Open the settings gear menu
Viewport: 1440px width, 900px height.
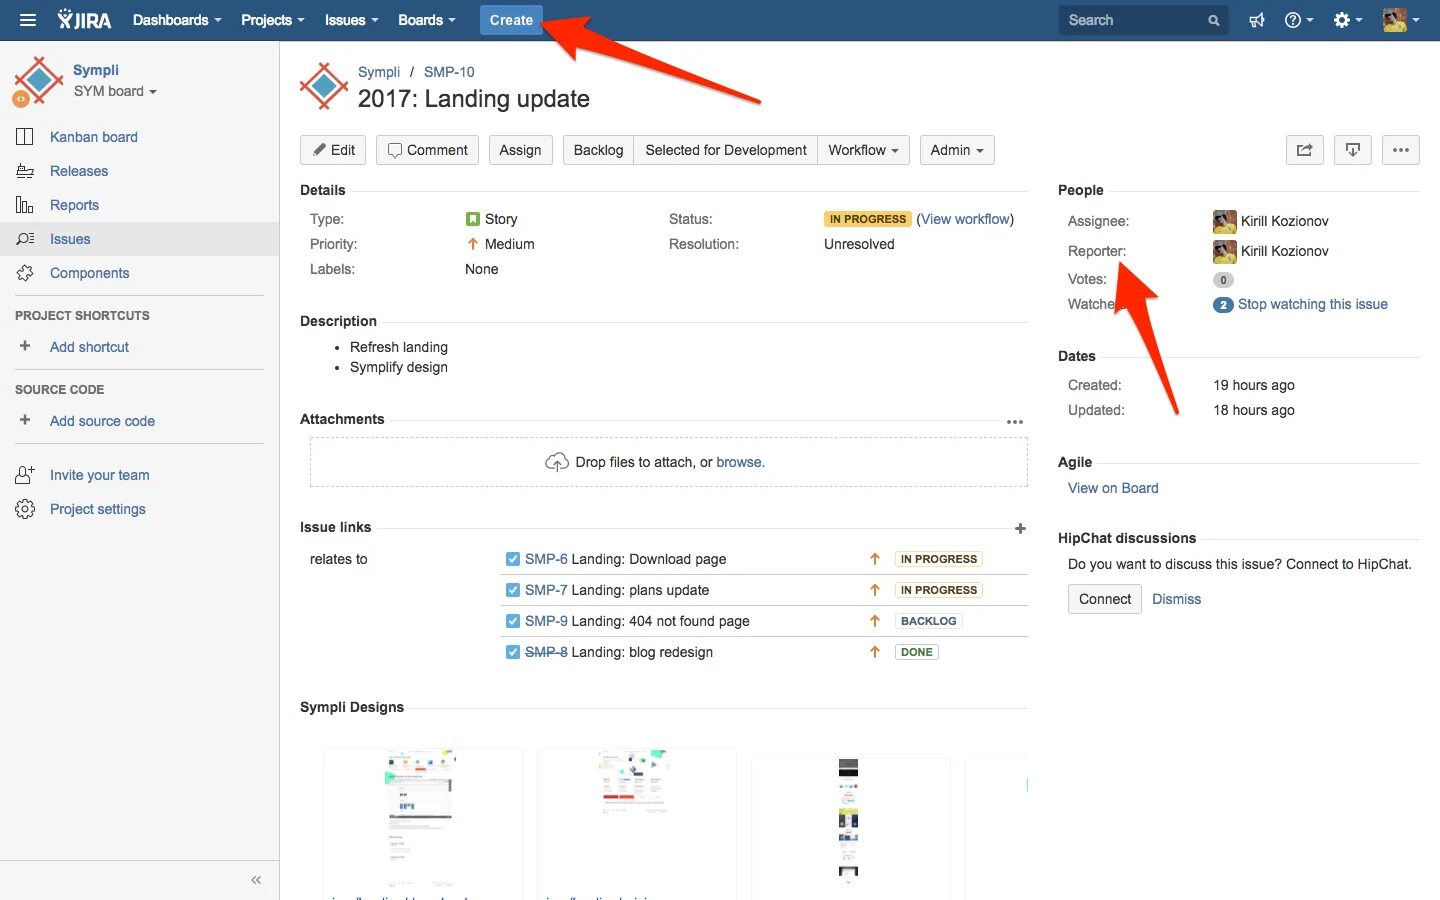(x=1348, y=20)
